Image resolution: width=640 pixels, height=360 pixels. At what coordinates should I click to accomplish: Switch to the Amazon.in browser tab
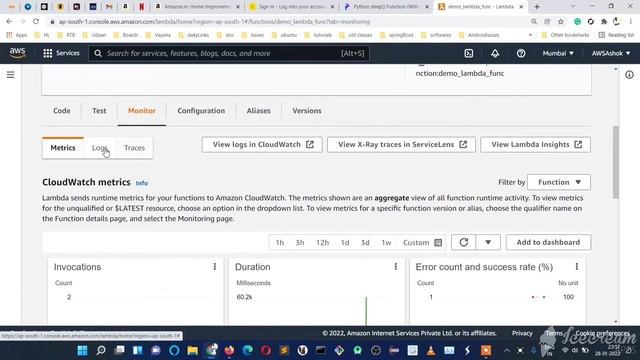[198, 7]
